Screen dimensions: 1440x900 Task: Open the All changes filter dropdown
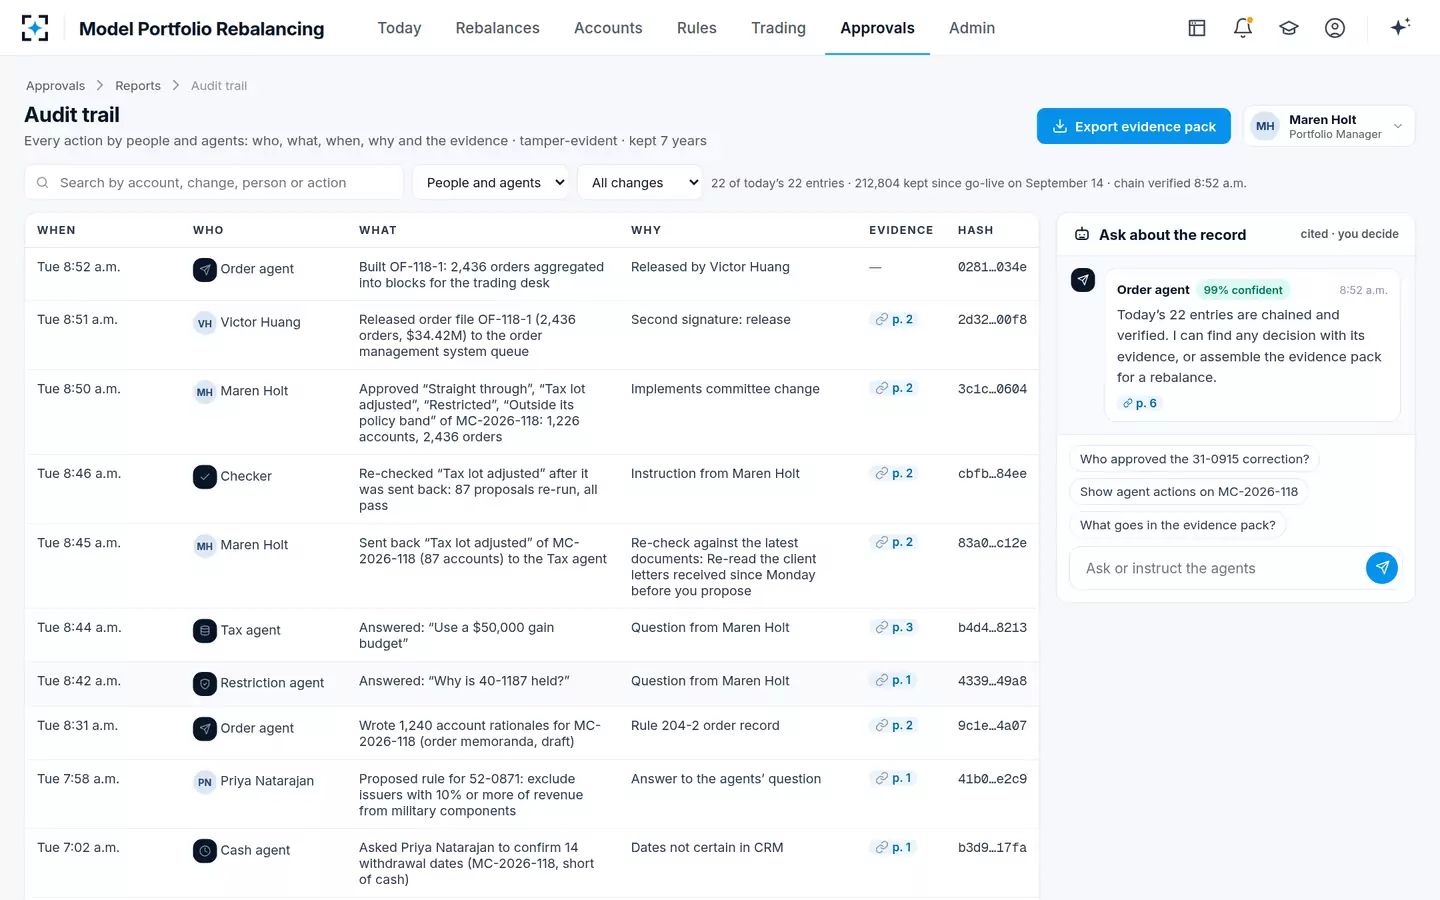pyautogui.click(x=640, y=182)
